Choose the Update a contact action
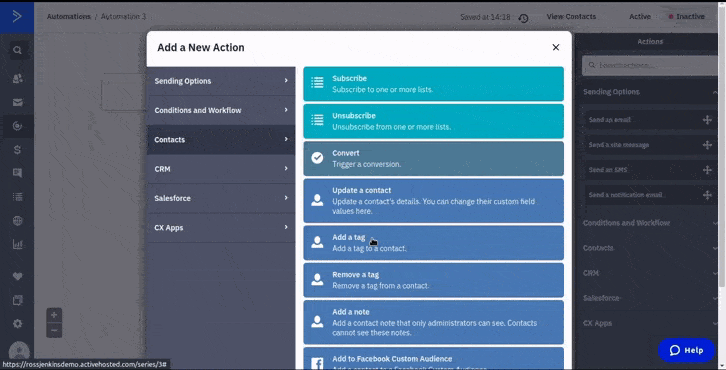726x370 pixels. pos(433,201)
